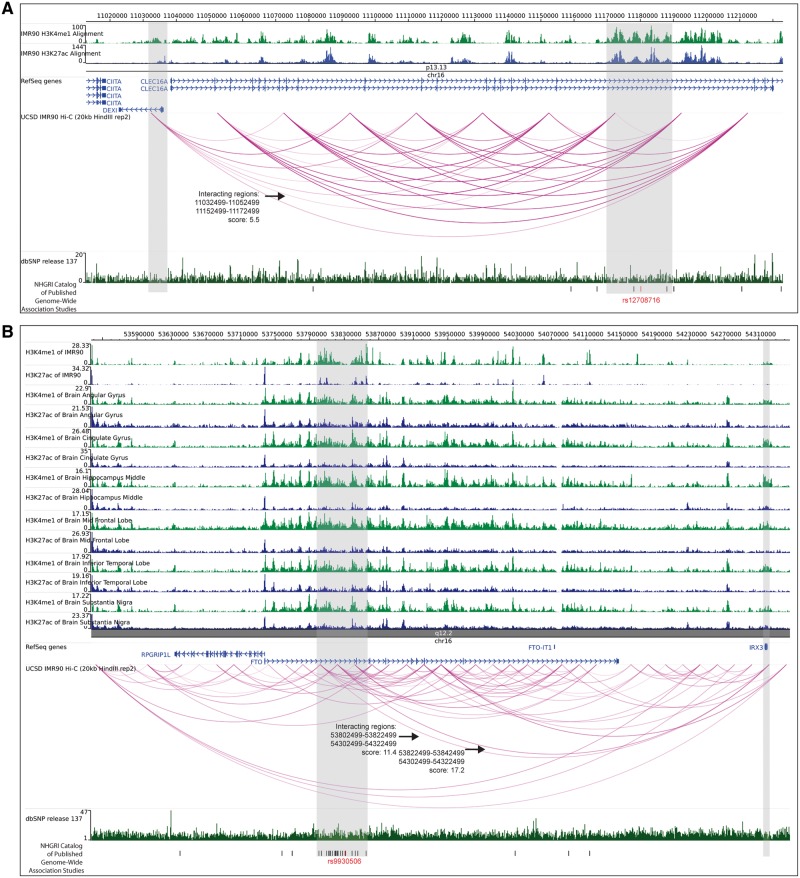Click the UCSD IMR90 Hi-C label in panel B
This screenshot has width=800, height=878.
(x=81, y=669)
